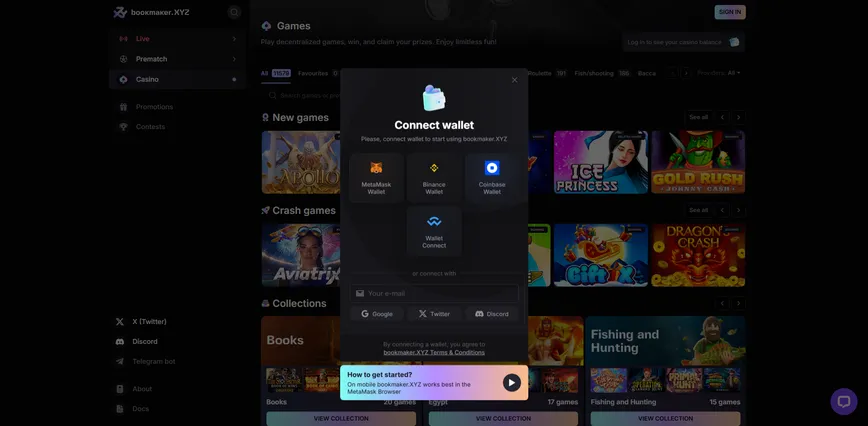Image resolution: width=868 pixels, height=426 pixels.
Task: Show previous New games with left arrow
Action: [722, 117]
